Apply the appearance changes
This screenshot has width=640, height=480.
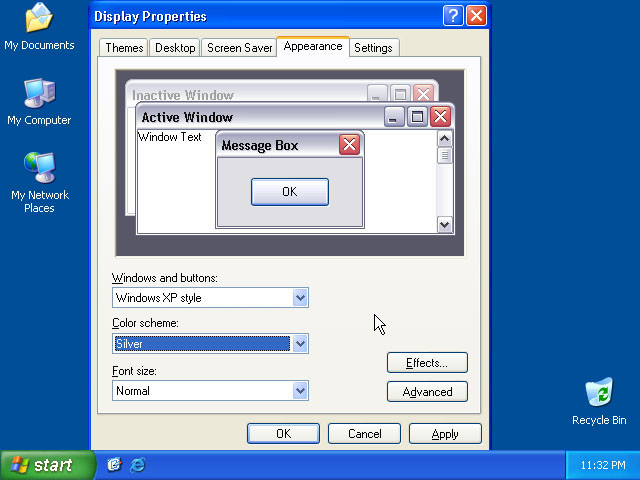click(x=445, y=433)
